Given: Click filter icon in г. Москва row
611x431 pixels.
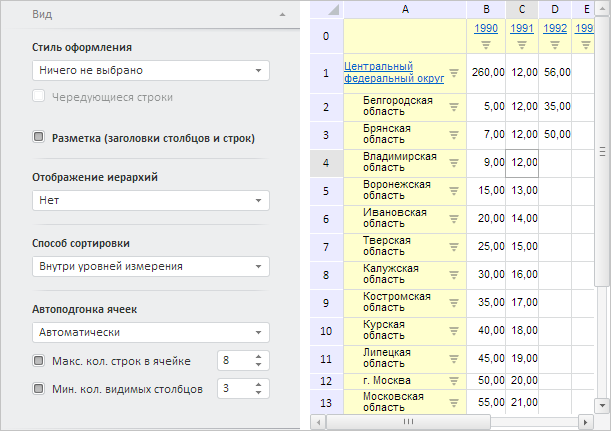Looking at the screenshot, I should (x=454, y=380).
